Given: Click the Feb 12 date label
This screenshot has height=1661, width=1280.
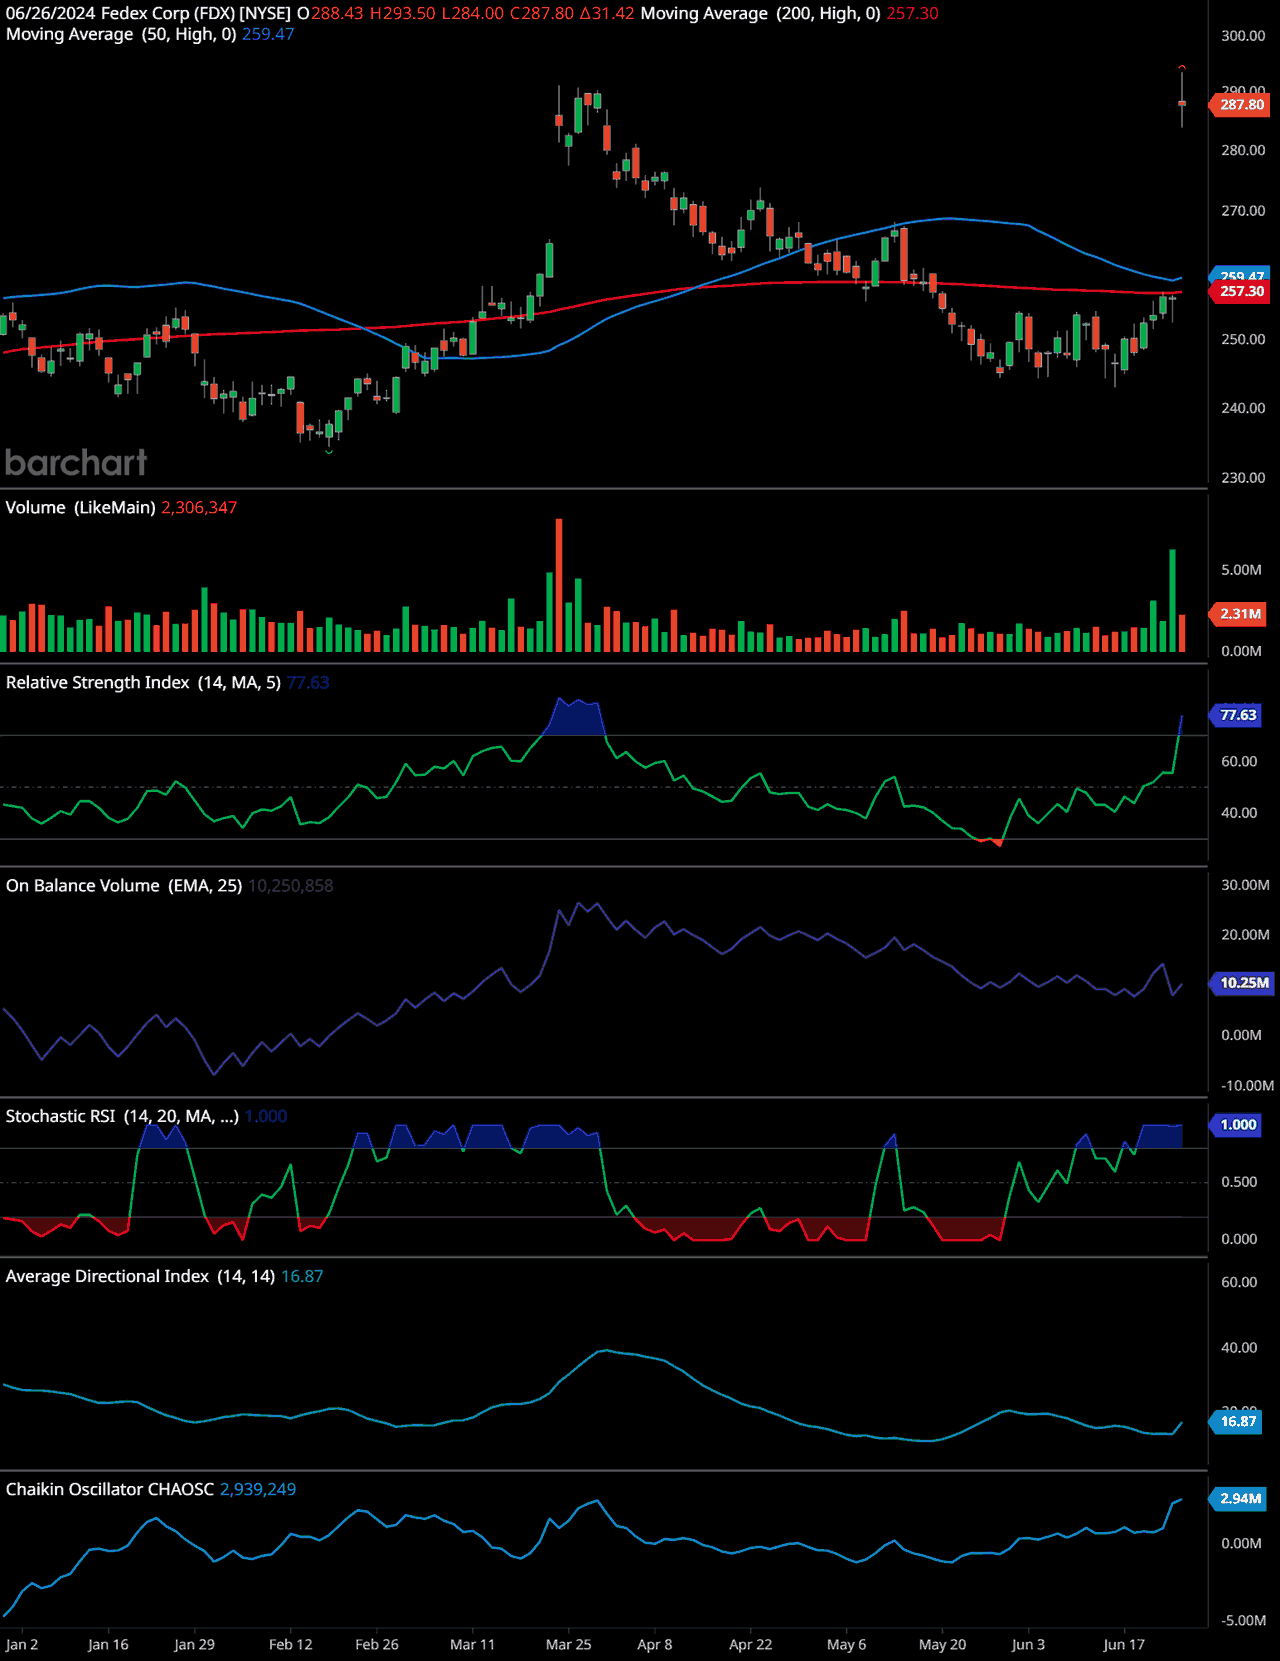Looking at the screenshot, I should 290,1644.
